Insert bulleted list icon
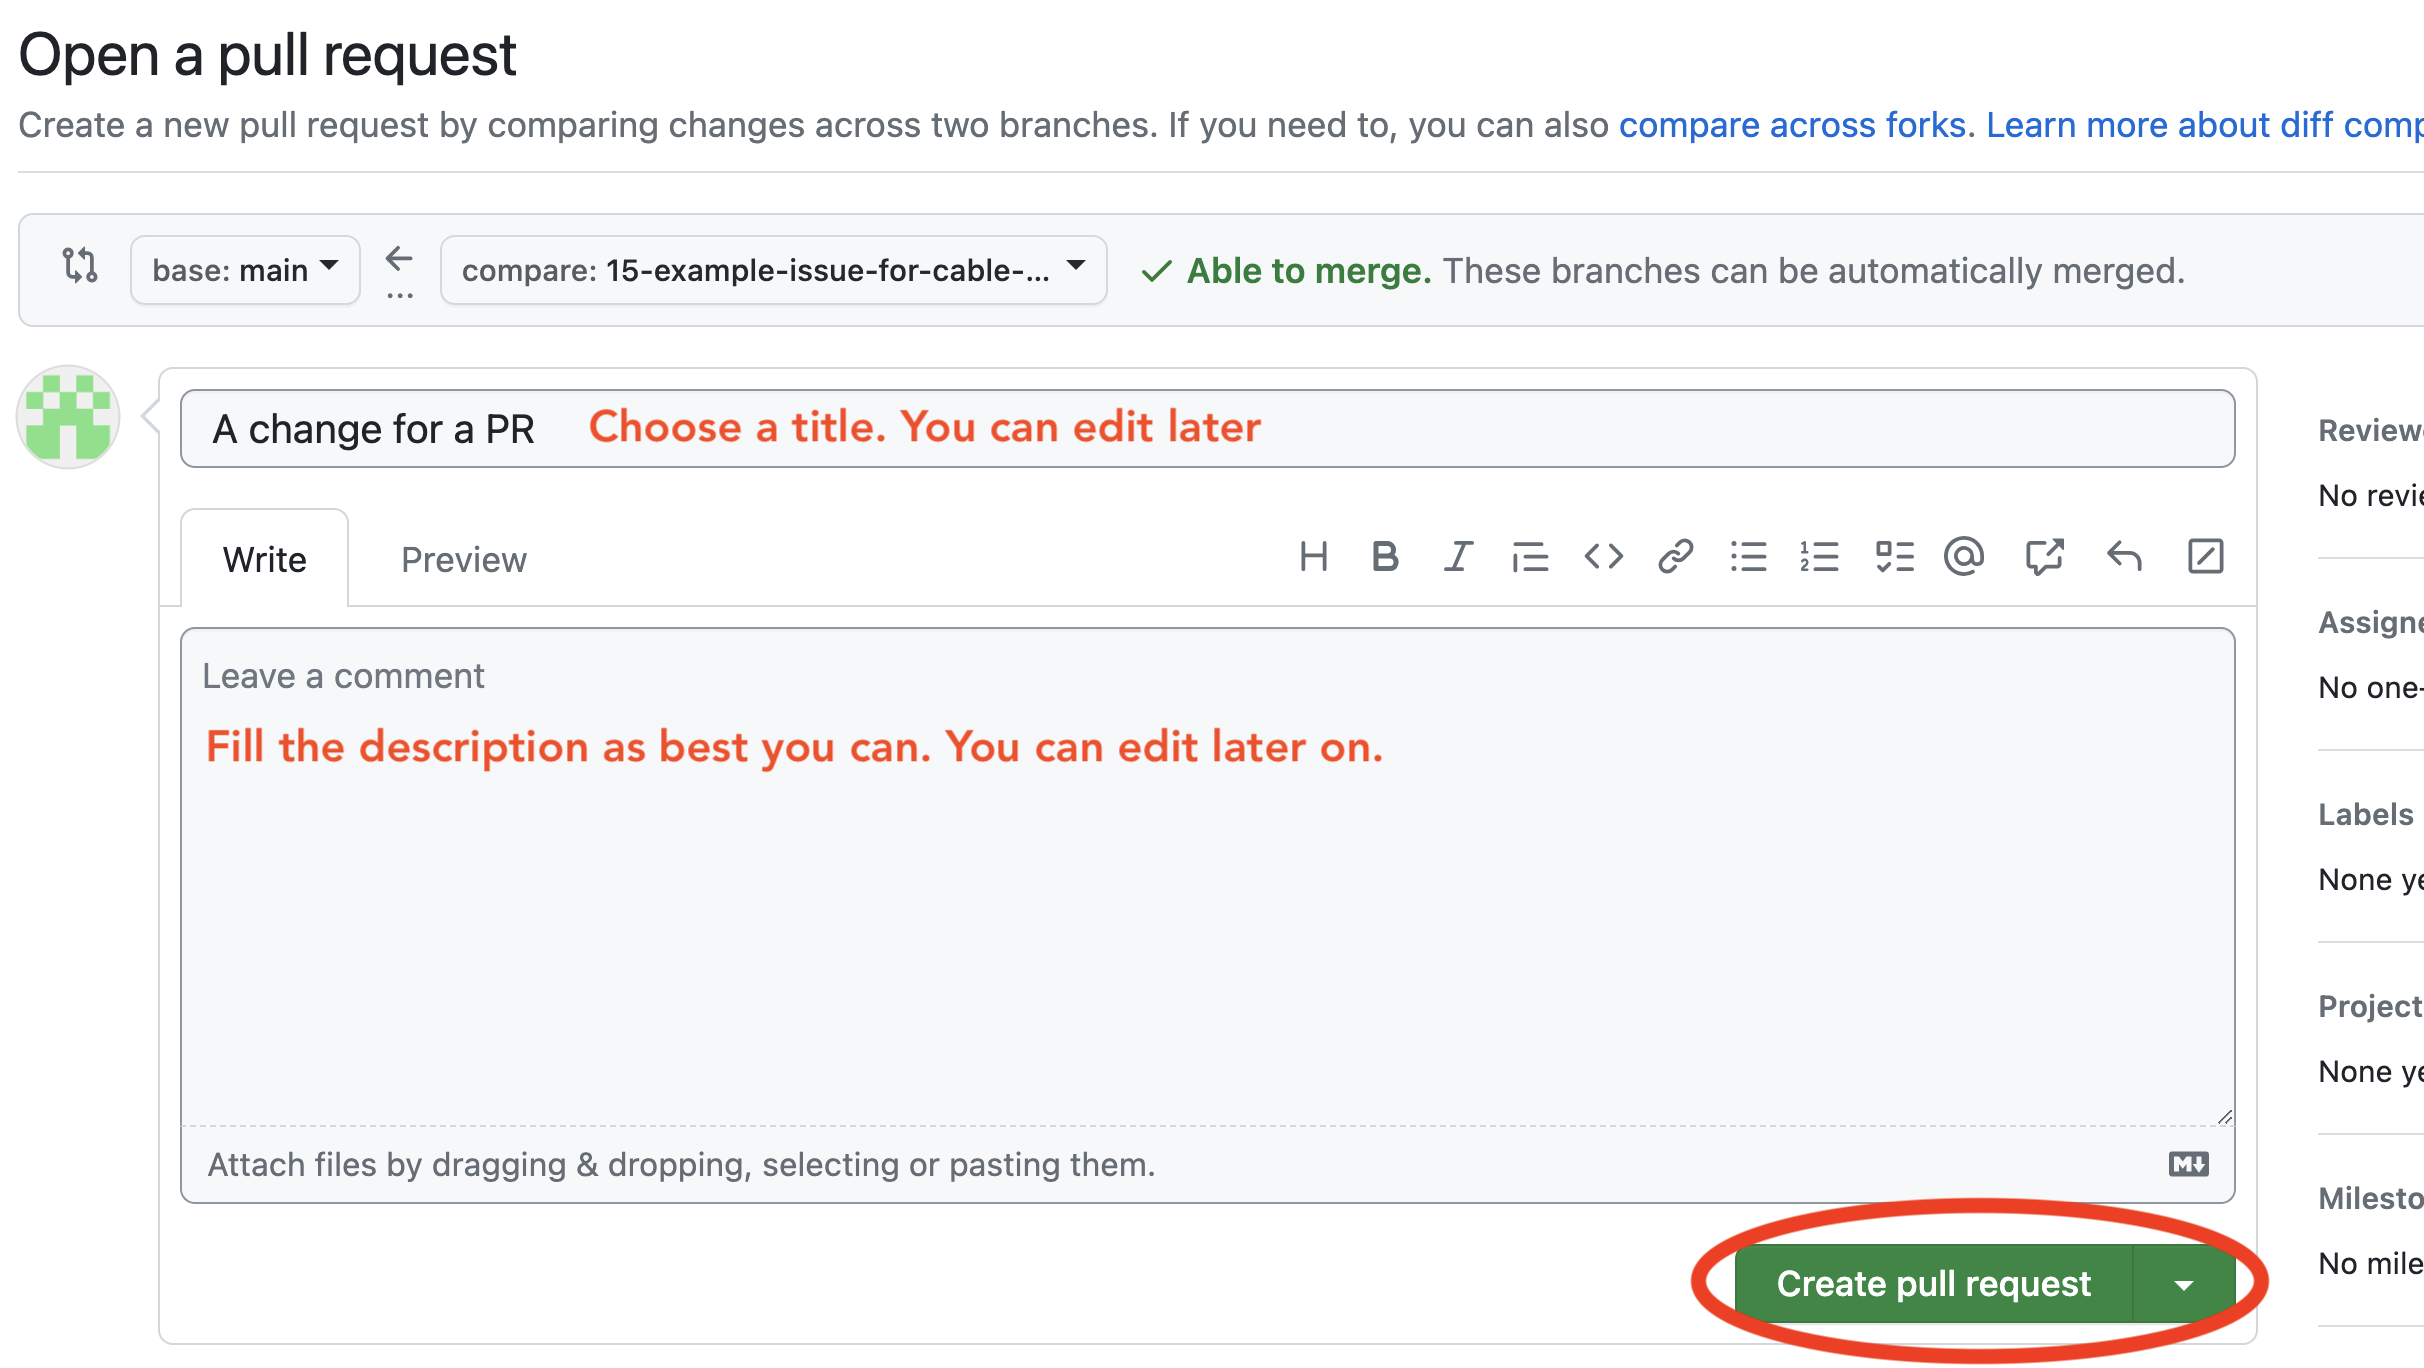This screenshot has width=2424, height=1368. coord(1748,557)
